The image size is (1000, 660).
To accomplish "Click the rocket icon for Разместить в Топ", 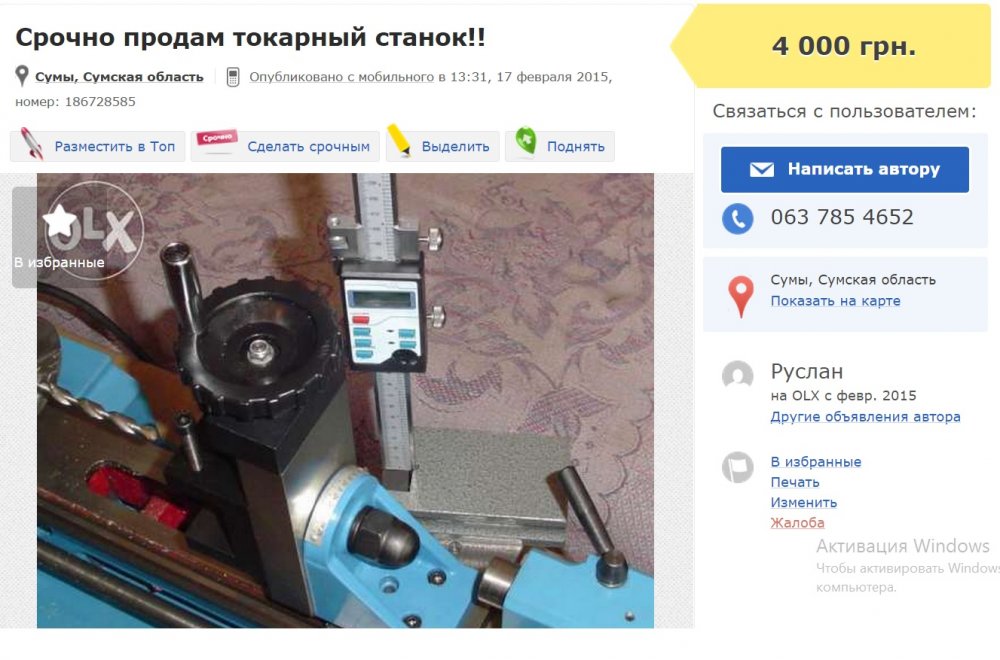I will coord(32,143).
